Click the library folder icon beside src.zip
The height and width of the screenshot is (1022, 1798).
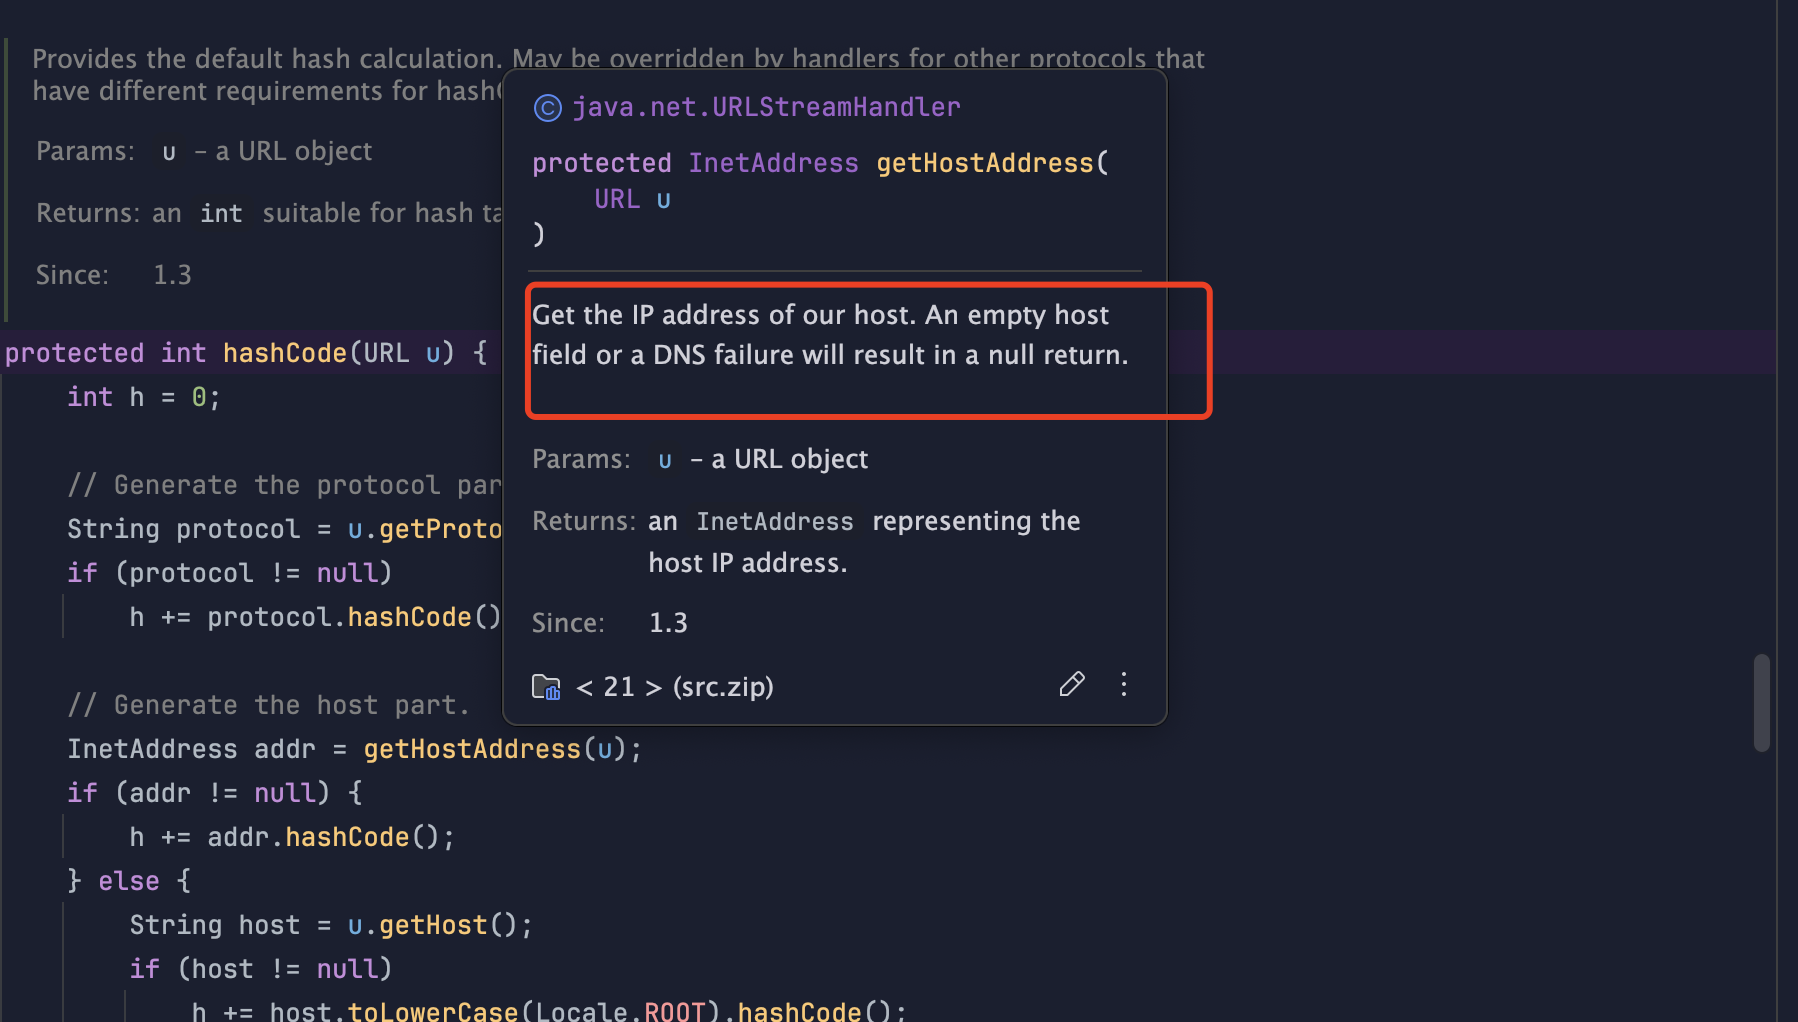pos(546,687)
